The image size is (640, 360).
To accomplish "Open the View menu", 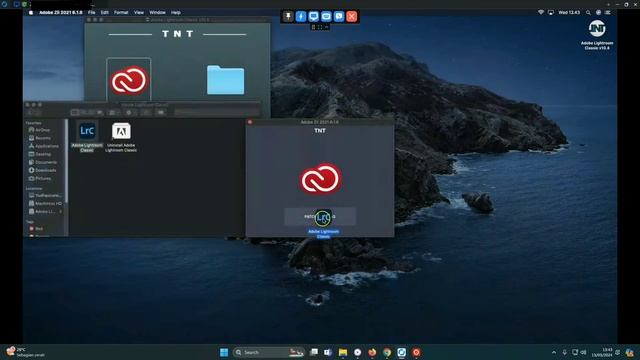I will click(x=139, y=13).
